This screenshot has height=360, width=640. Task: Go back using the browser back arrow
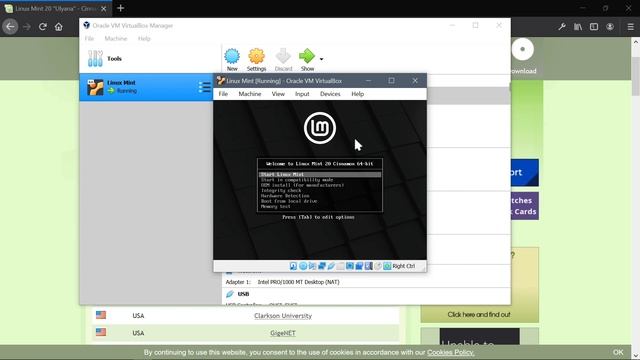(10, 27)
